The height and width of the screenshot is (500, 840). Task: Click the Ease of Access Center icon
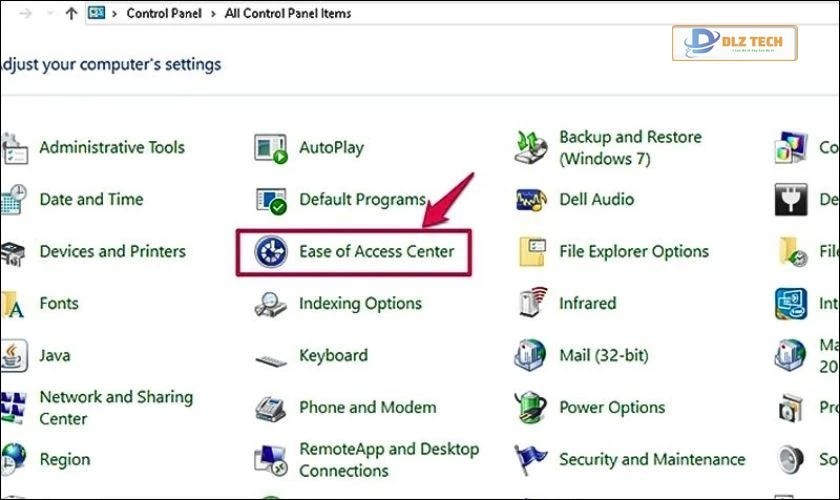tap(272, 252)
